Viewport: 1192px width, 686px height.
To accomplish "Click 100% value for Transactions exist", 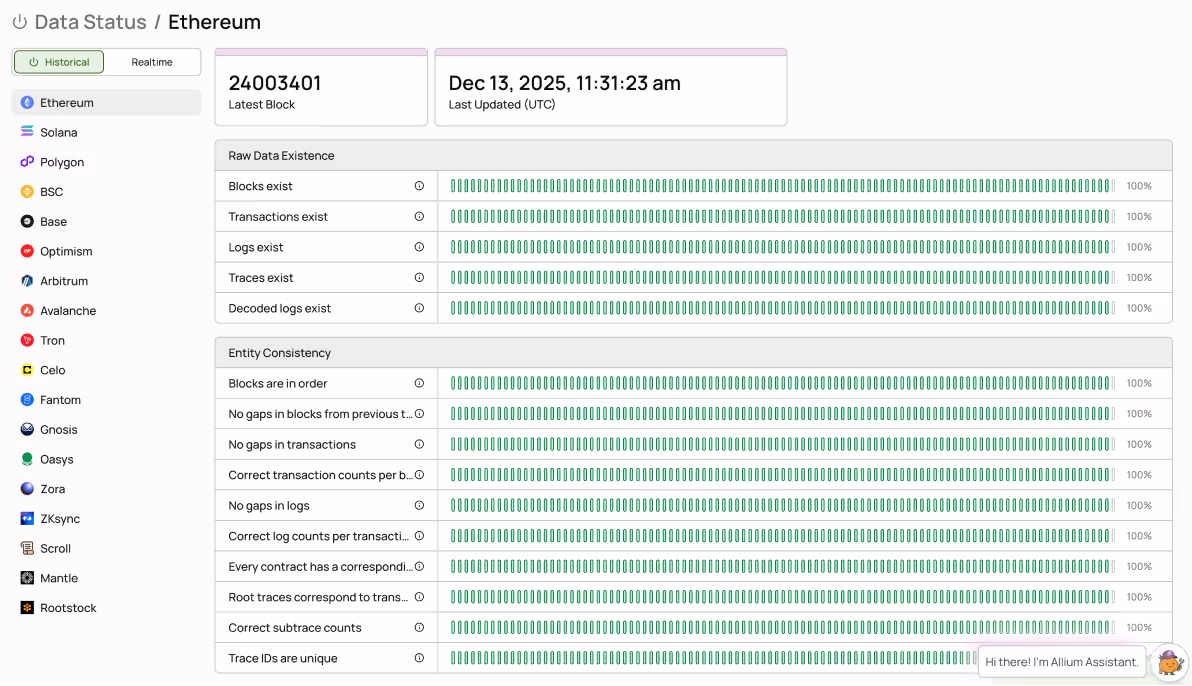I will tap(1139, 216).
